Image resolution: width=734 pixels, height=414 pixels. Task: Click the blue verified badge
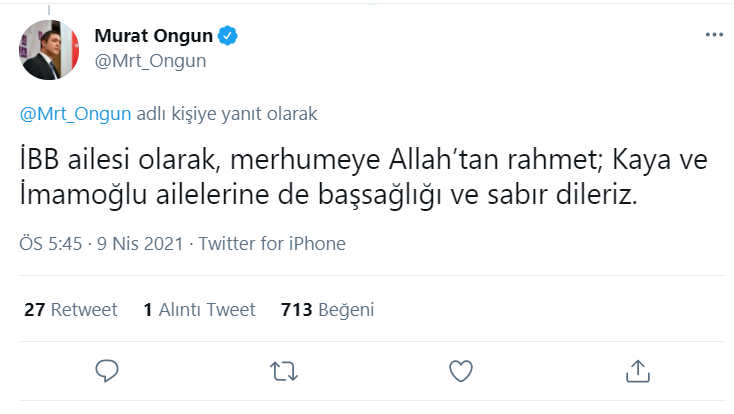[229, 37]
